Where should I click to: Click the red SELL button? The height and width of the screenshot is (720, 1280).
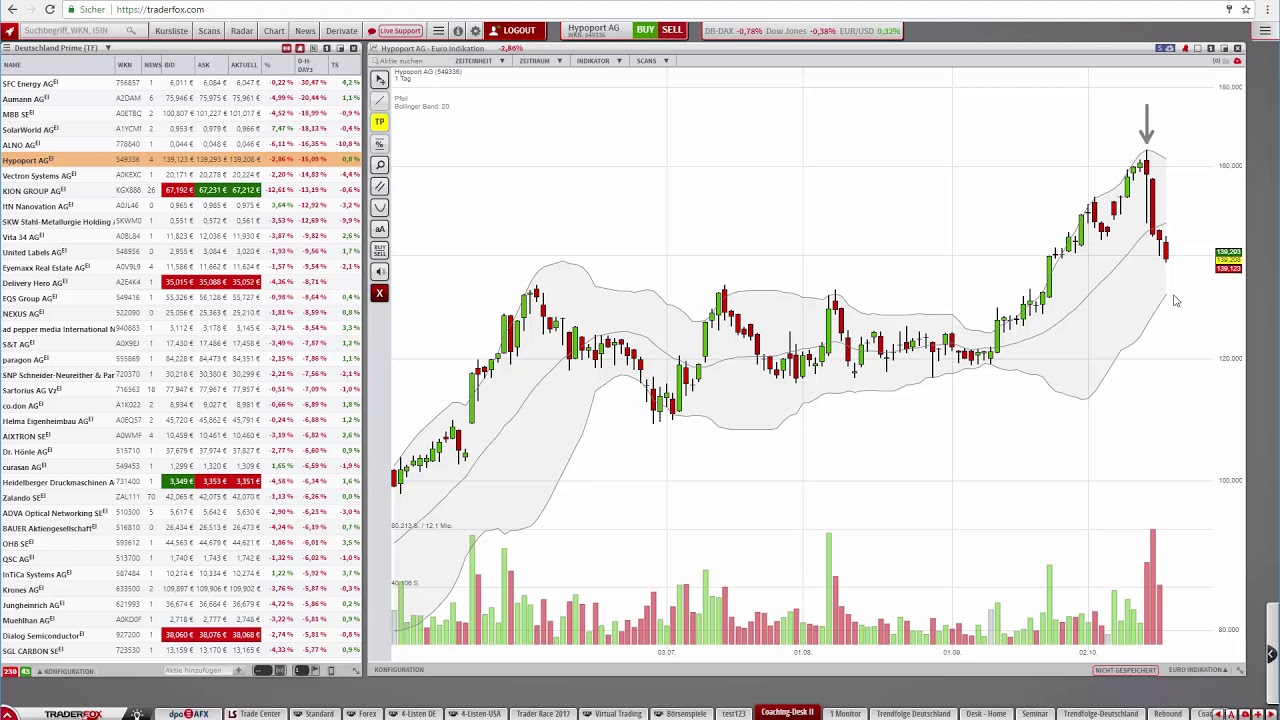point(672,30)
